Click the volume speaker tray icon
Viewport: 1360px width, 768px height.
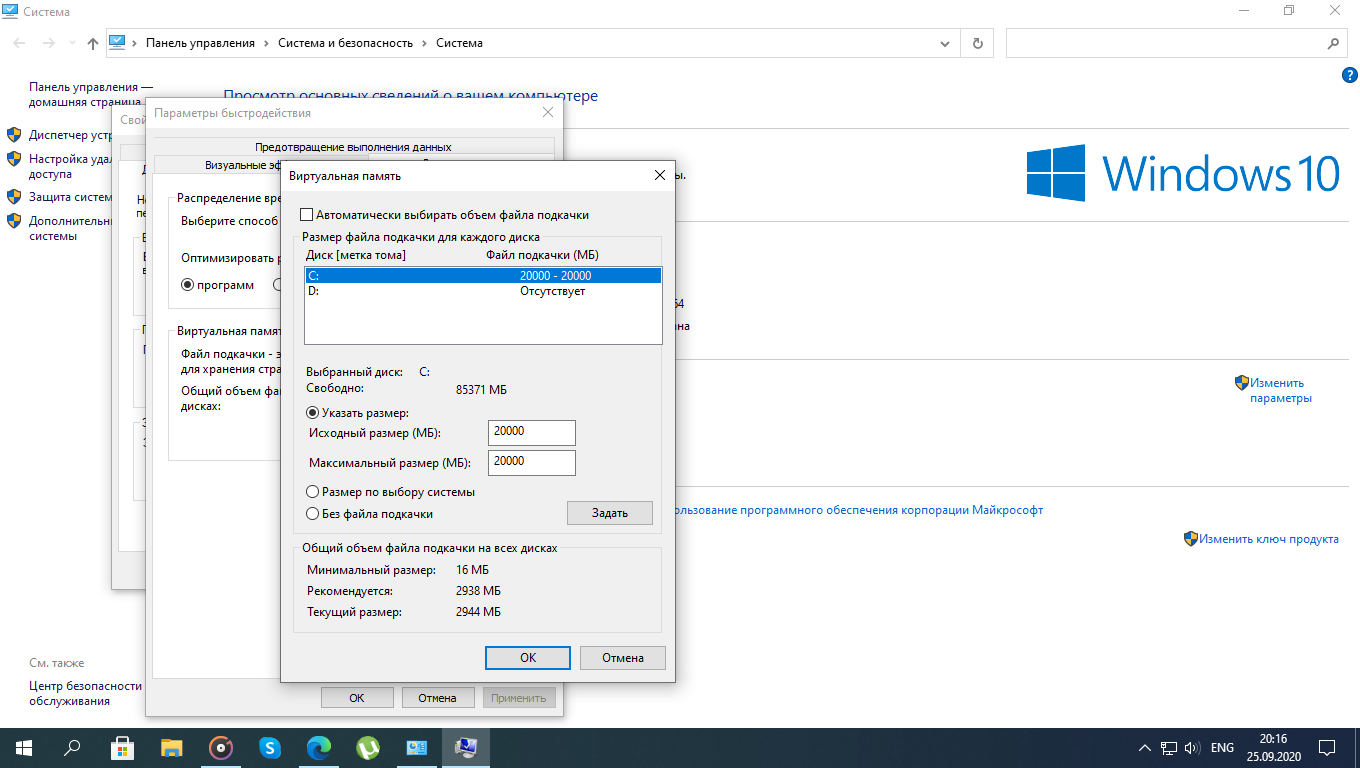pyautogui.click(x=1192, y=747)
